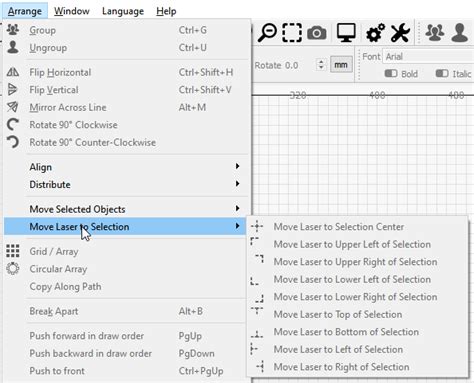Screen dimensions: 474x383
Task: Expand the Move Selected Objects submenu
Action: [x=126, y=209]
